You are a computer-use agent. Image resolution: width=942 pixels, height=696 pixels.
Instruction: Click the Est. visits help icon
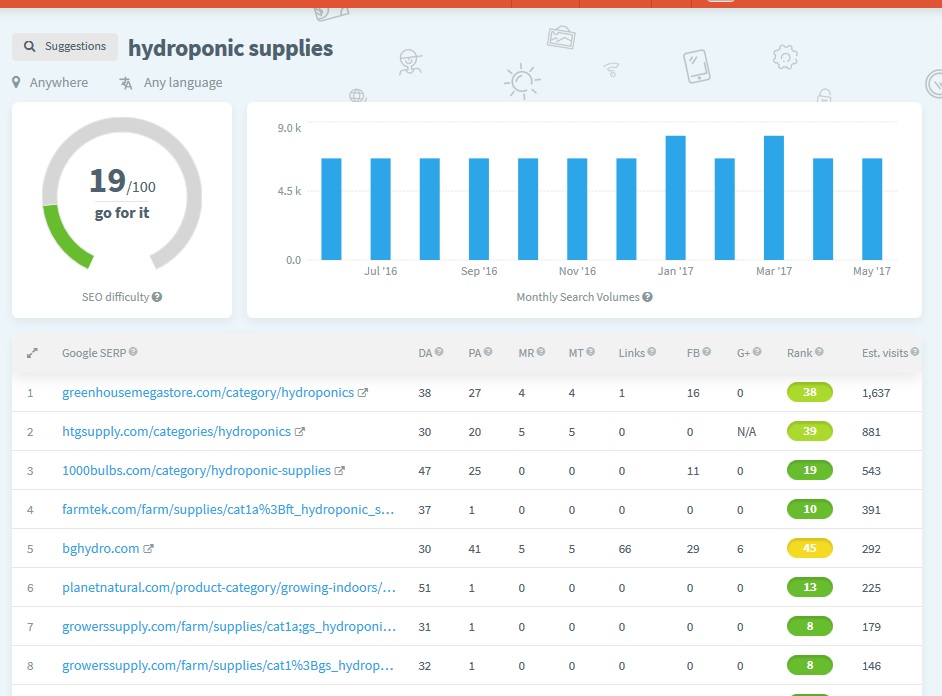(x=914, y=352)
